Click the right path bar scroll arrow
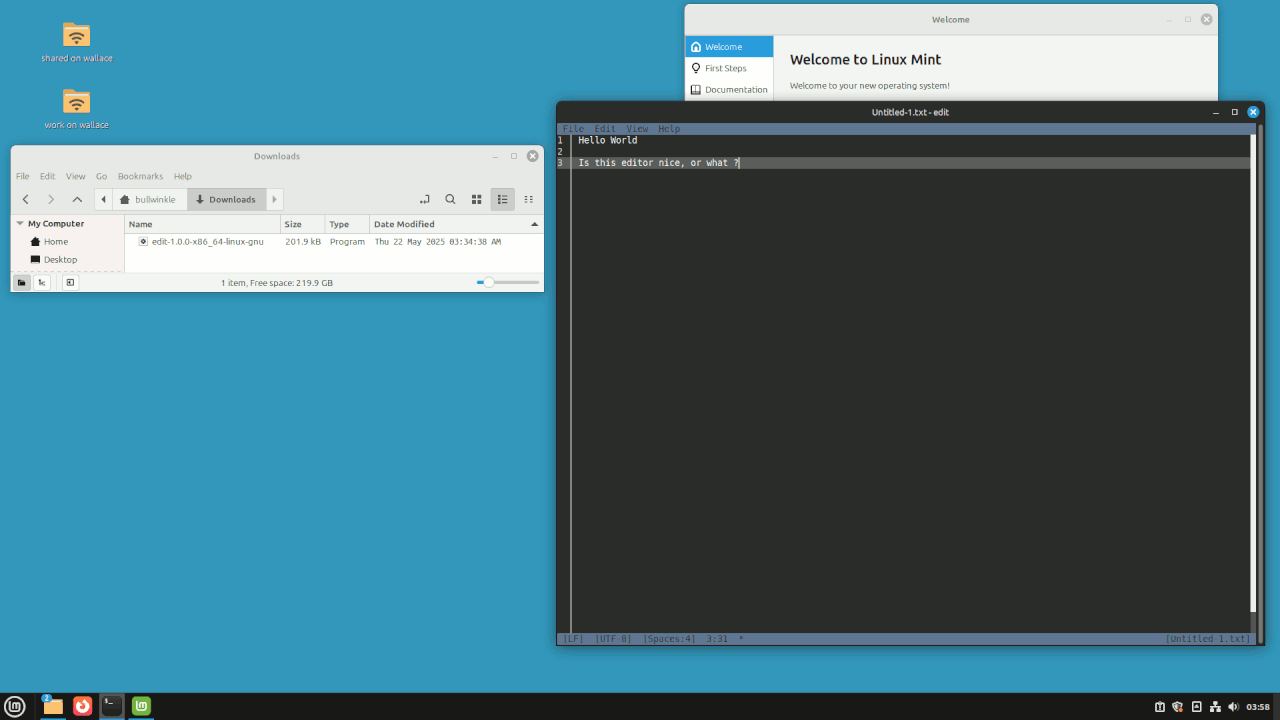Image resolution: width=1280 pixels, height=720 pixels. point(275,199)
